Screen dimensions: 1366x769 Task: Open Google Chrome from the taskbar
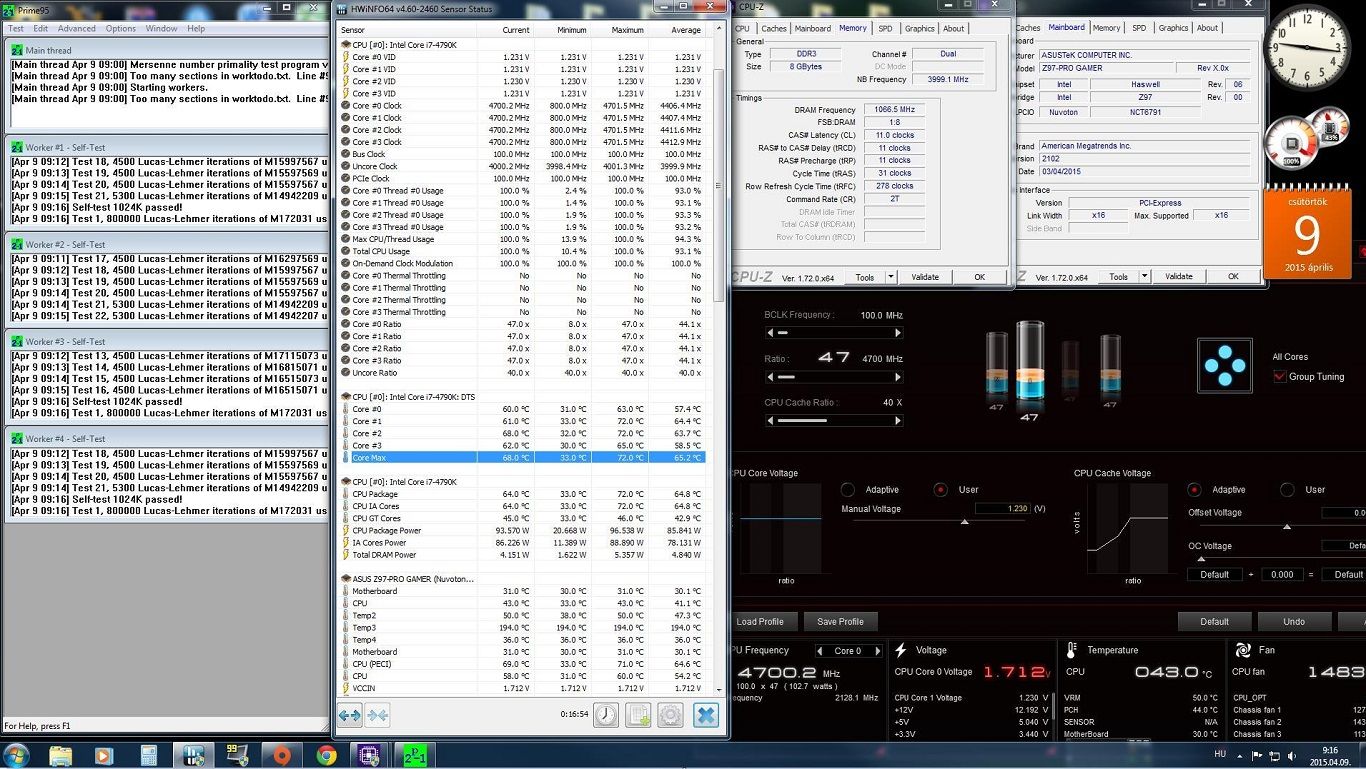click(x=326, y=755)
